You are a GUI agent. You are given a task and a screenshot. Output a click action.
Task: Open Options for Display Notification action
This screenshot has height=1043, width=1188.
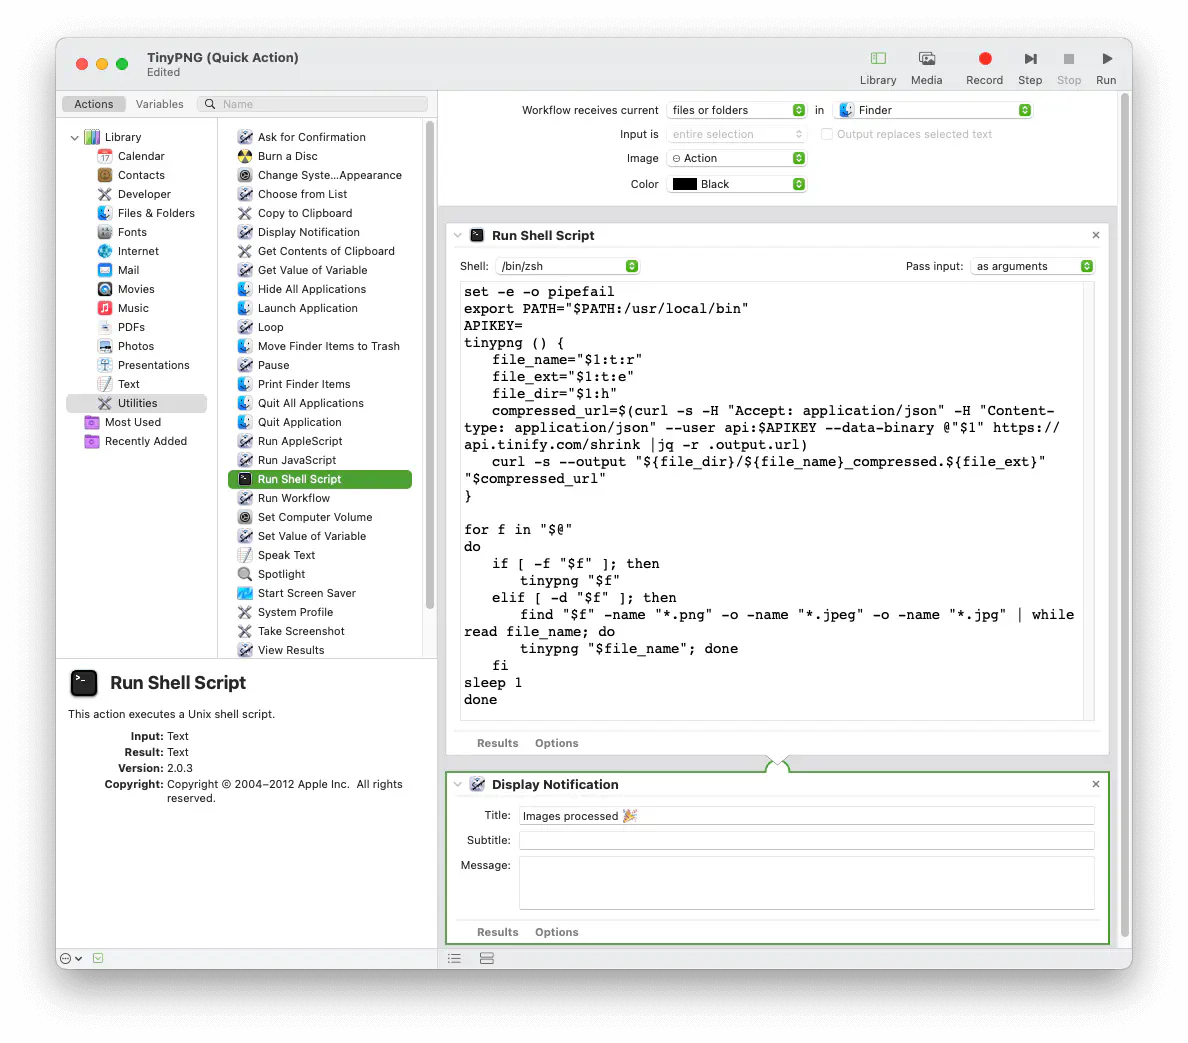pos(556,932)
